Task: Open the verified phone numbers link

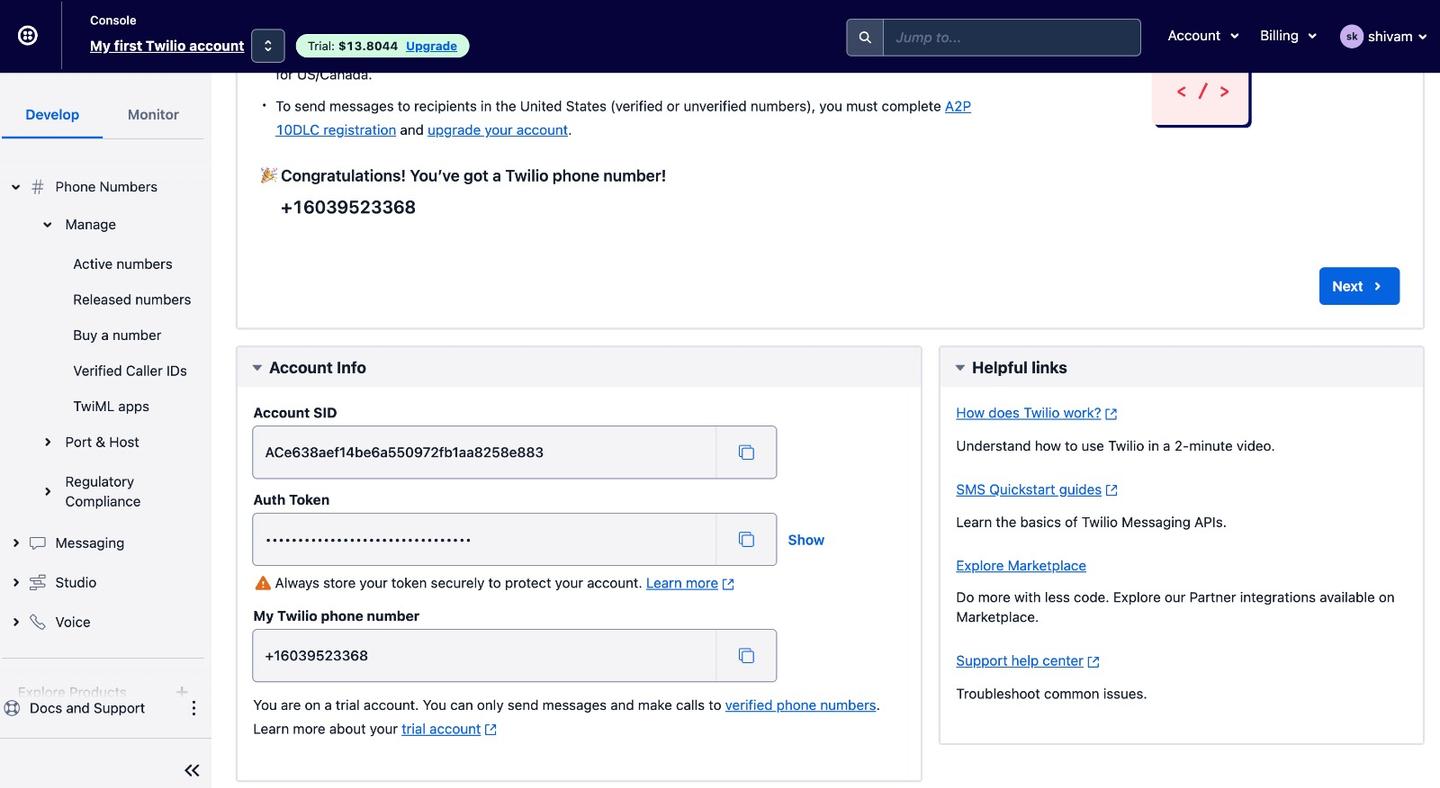Action: pyautogui.click(x=801, y=705)
